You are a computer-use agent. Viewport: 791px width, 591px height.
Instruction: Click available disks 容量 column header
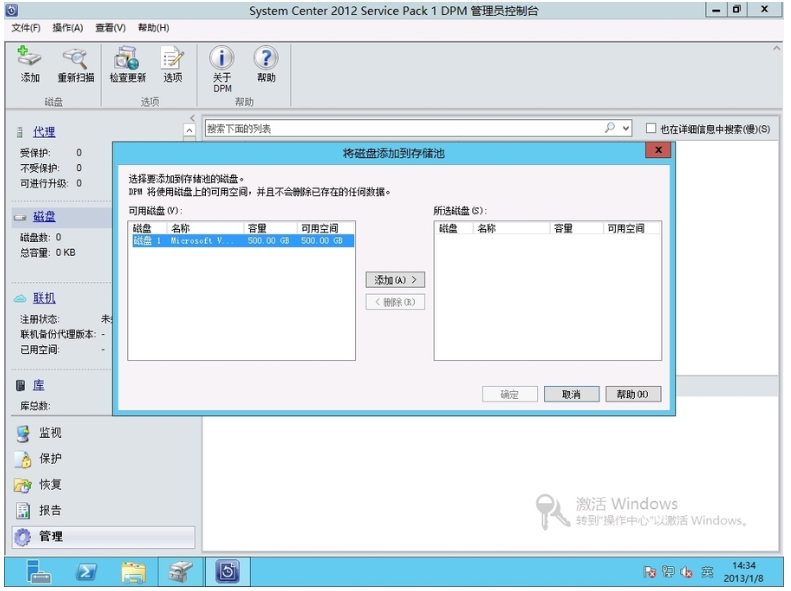click(270, 228)
